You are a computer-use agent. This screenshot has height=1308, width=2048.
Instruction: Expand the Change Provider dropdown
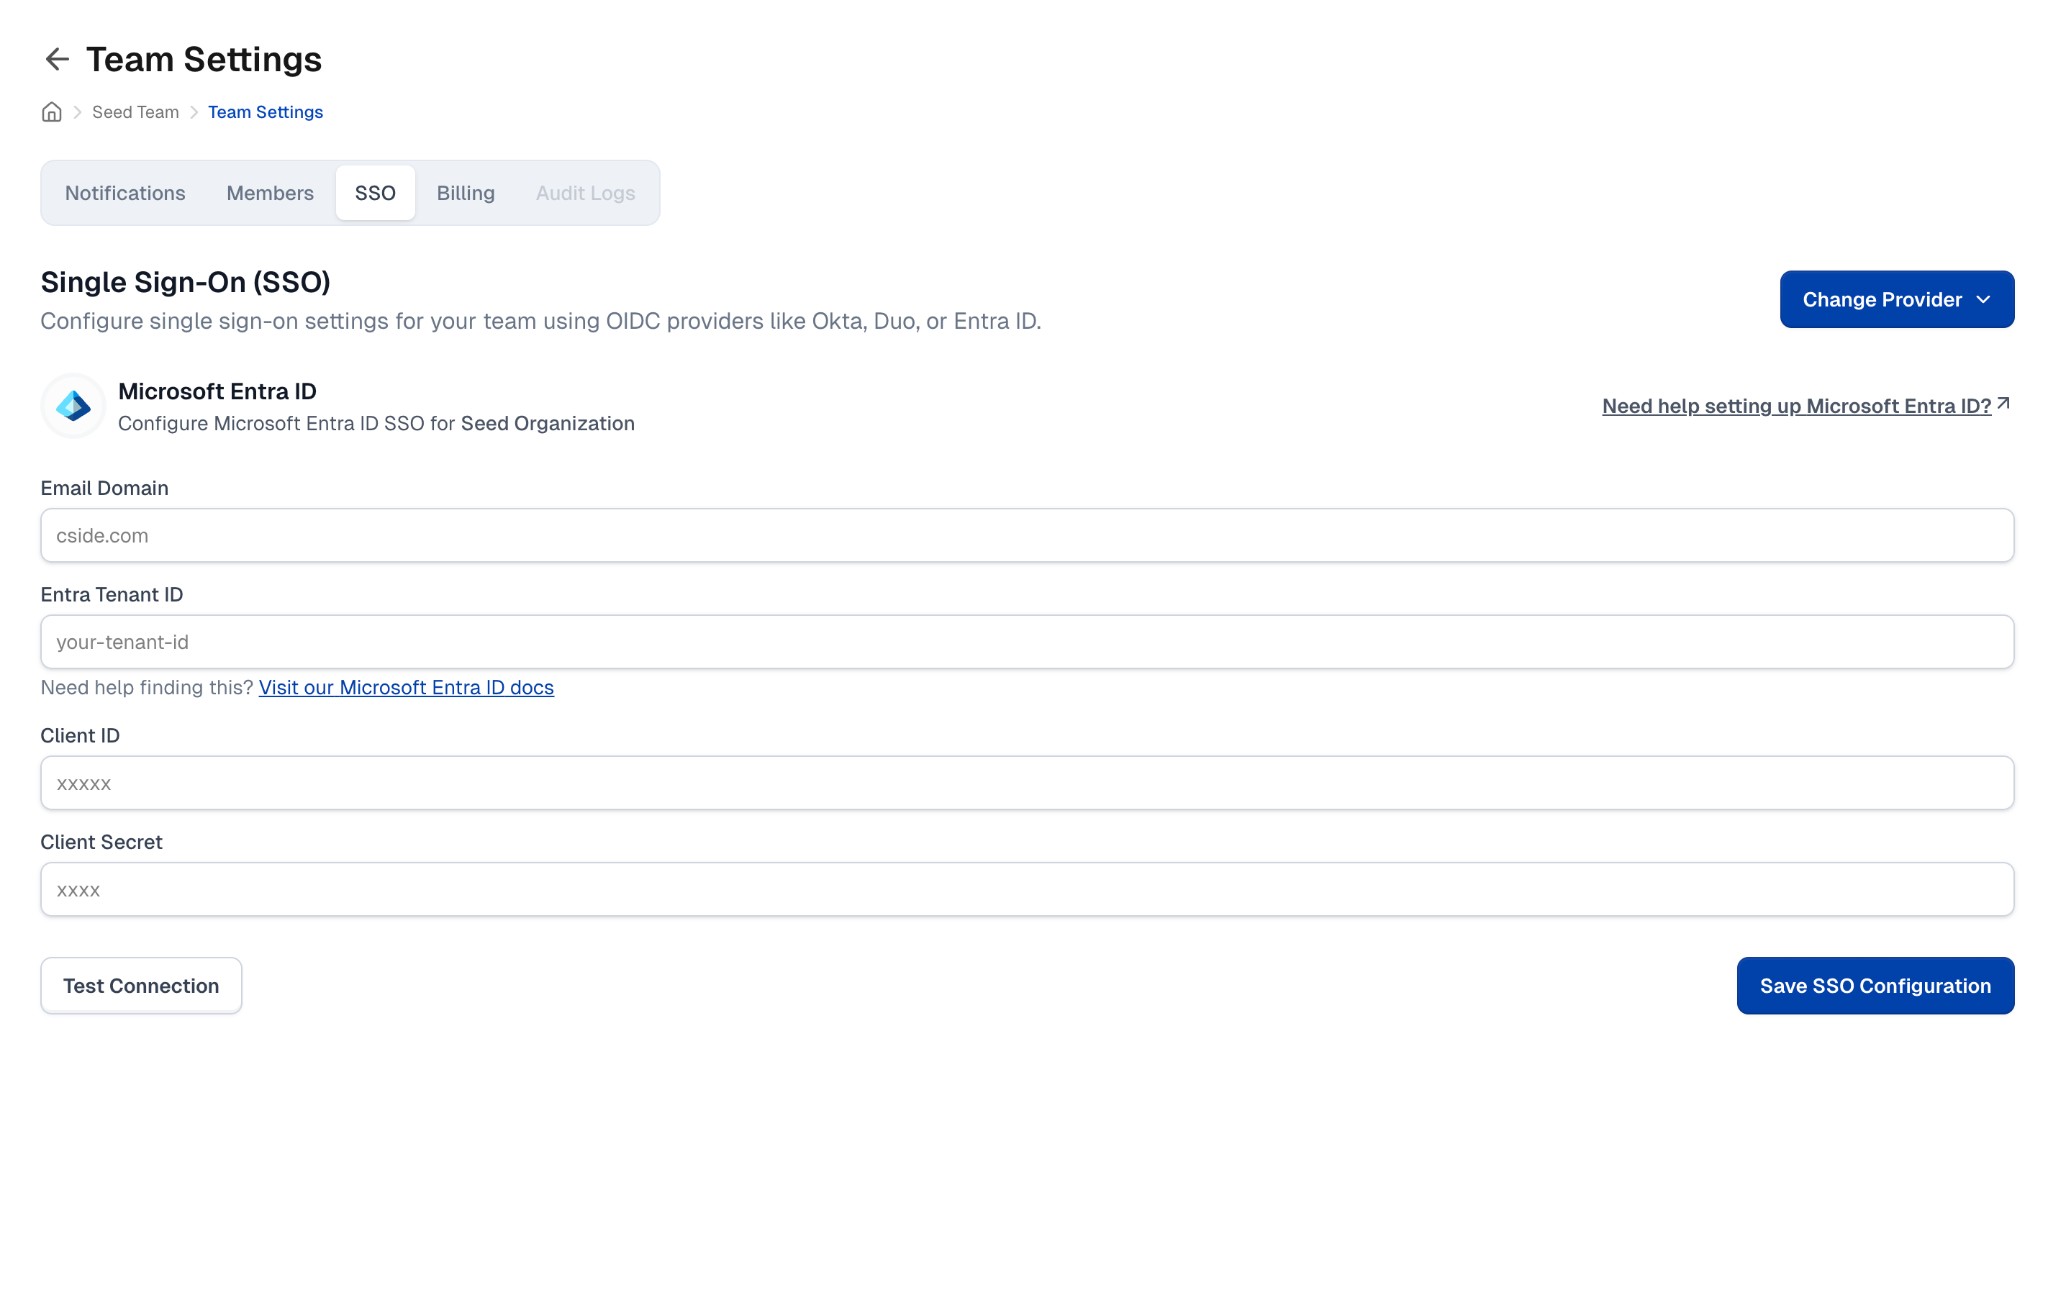tap(1896, 299)
